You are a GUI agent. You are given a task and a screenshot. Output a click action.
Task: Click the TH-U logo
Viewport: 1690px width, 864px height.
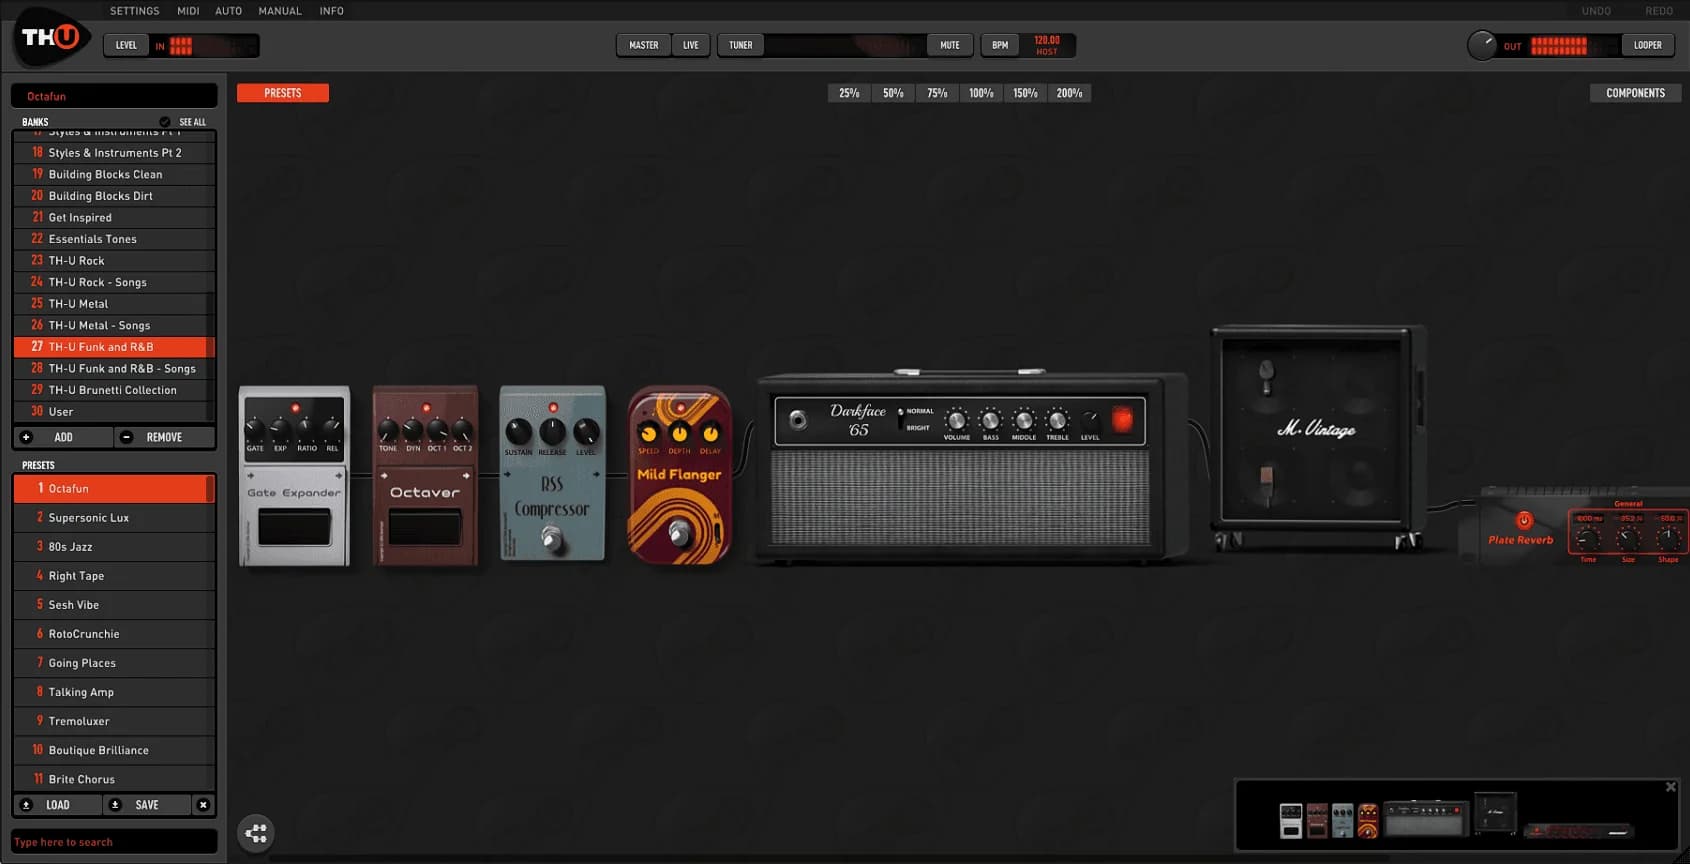tap(51, 39)
